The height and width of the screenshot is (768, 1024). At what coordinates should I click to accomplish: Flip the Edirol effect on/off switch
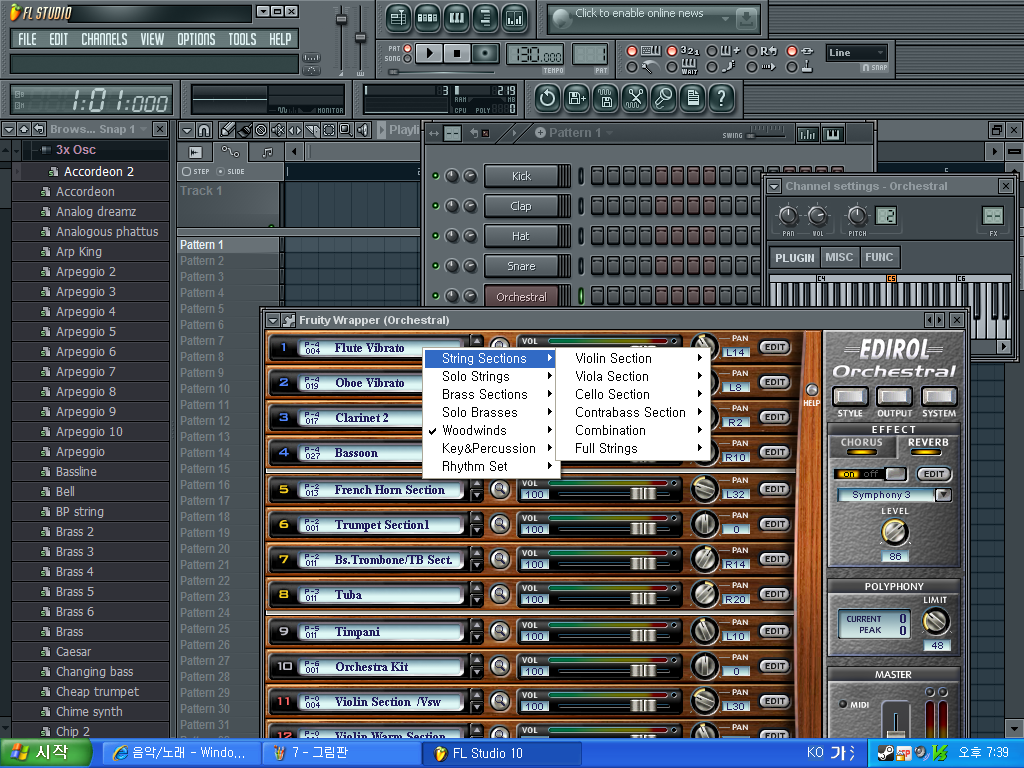(x=871, y=474)
